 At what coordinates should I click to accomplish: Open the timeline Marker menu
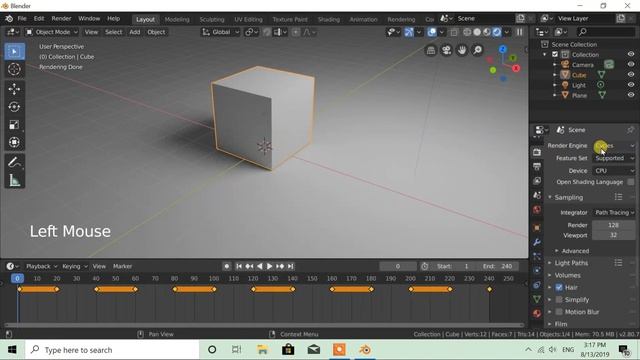pyautogui.click(x=122, y=266)
